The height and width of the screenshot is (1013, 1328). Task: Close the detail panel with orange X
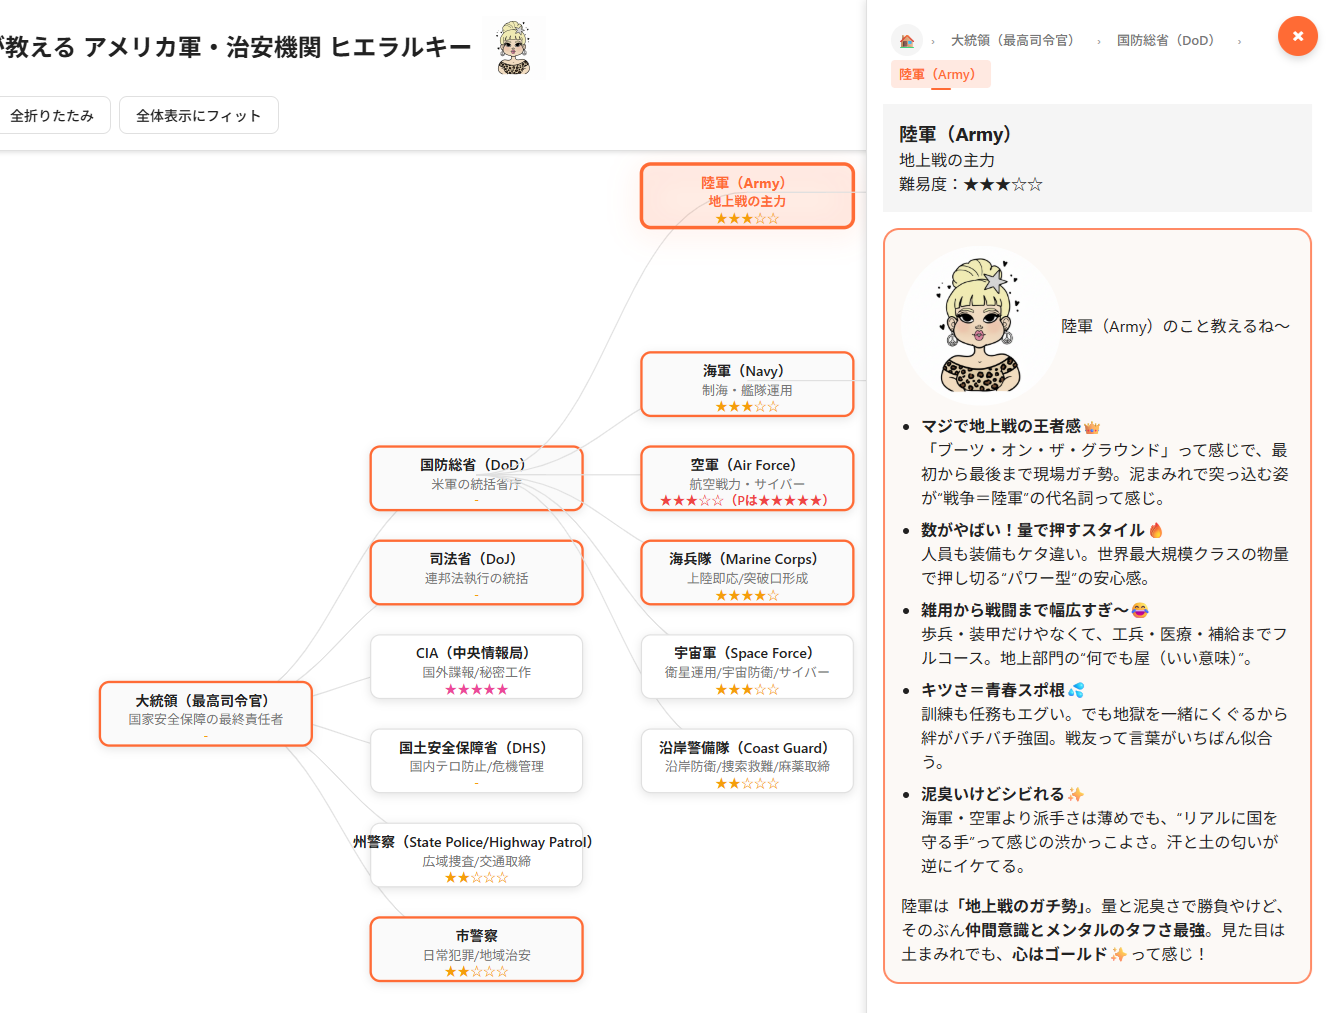click(1297, 37)
